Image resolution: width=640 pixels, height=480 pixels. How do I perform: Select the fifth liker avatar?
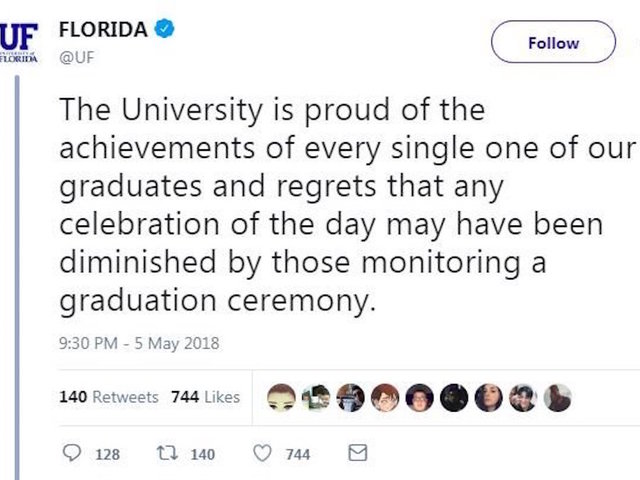point(420,396)
